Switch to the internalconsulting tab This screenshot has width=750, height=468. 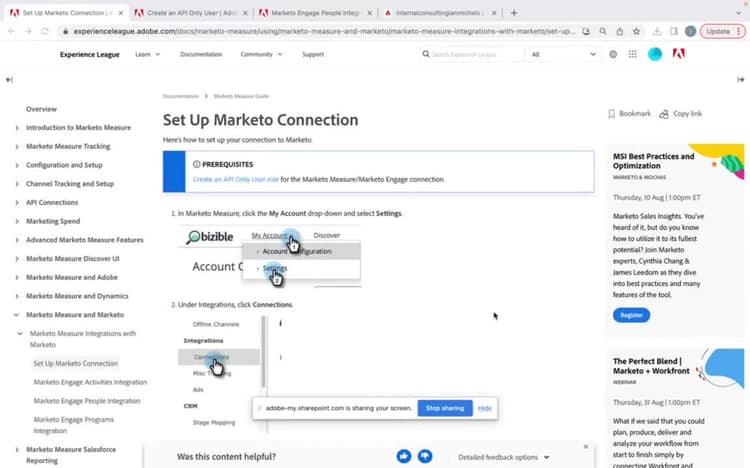(438, 13)
